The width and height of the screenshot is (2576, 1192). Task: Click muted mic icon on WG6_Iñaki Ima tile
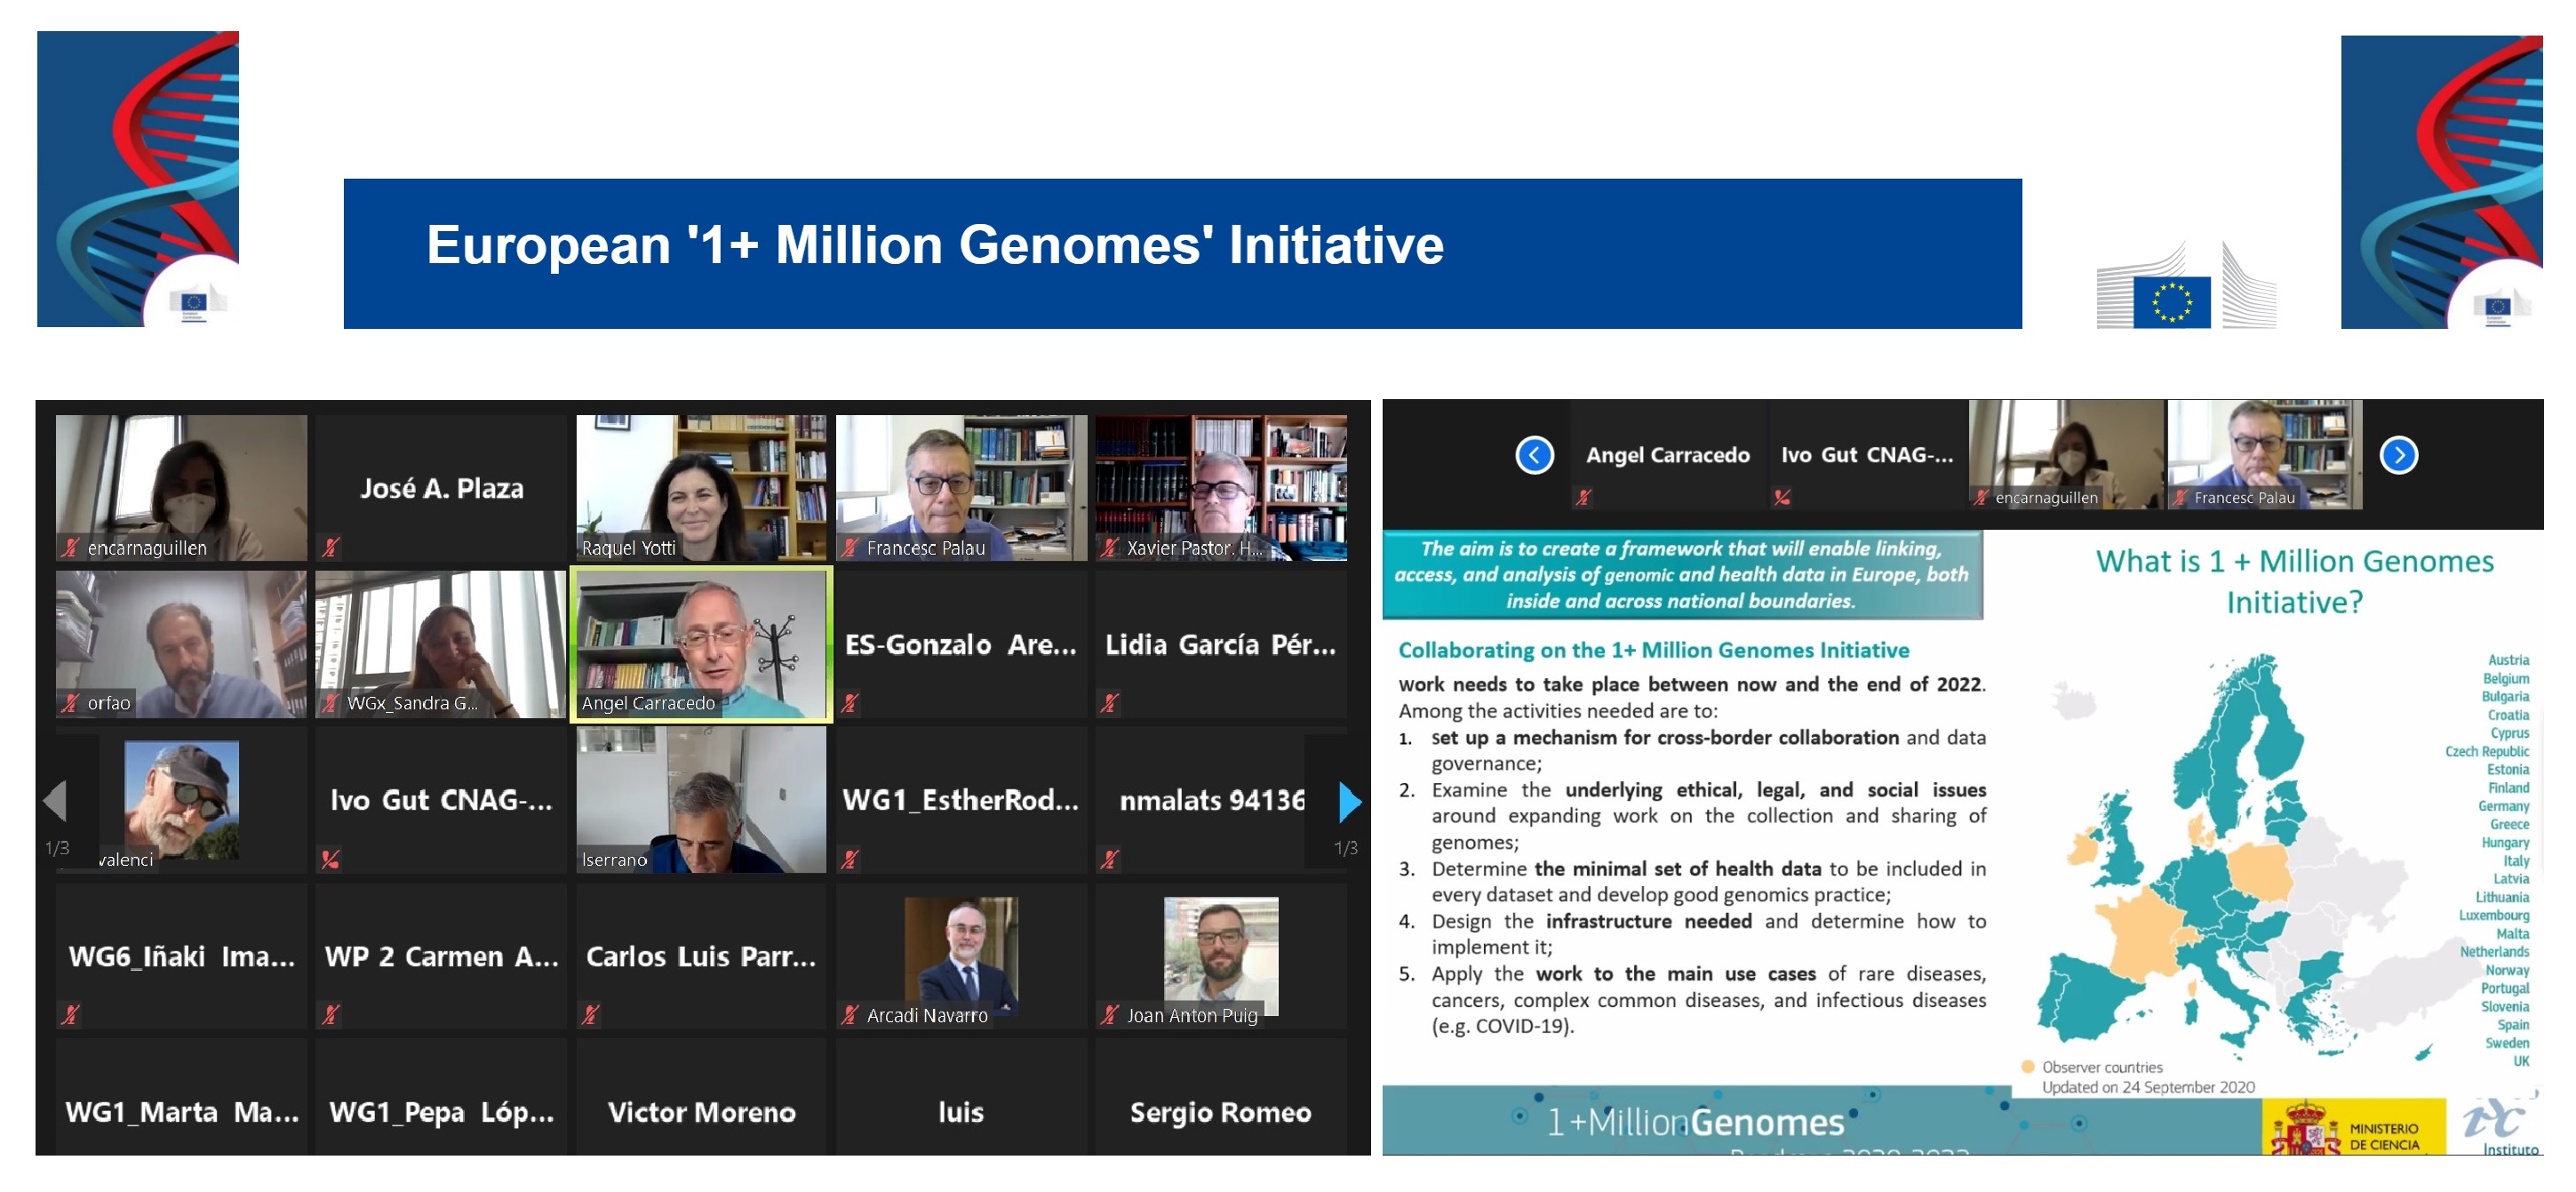[x=70, y=1015]
